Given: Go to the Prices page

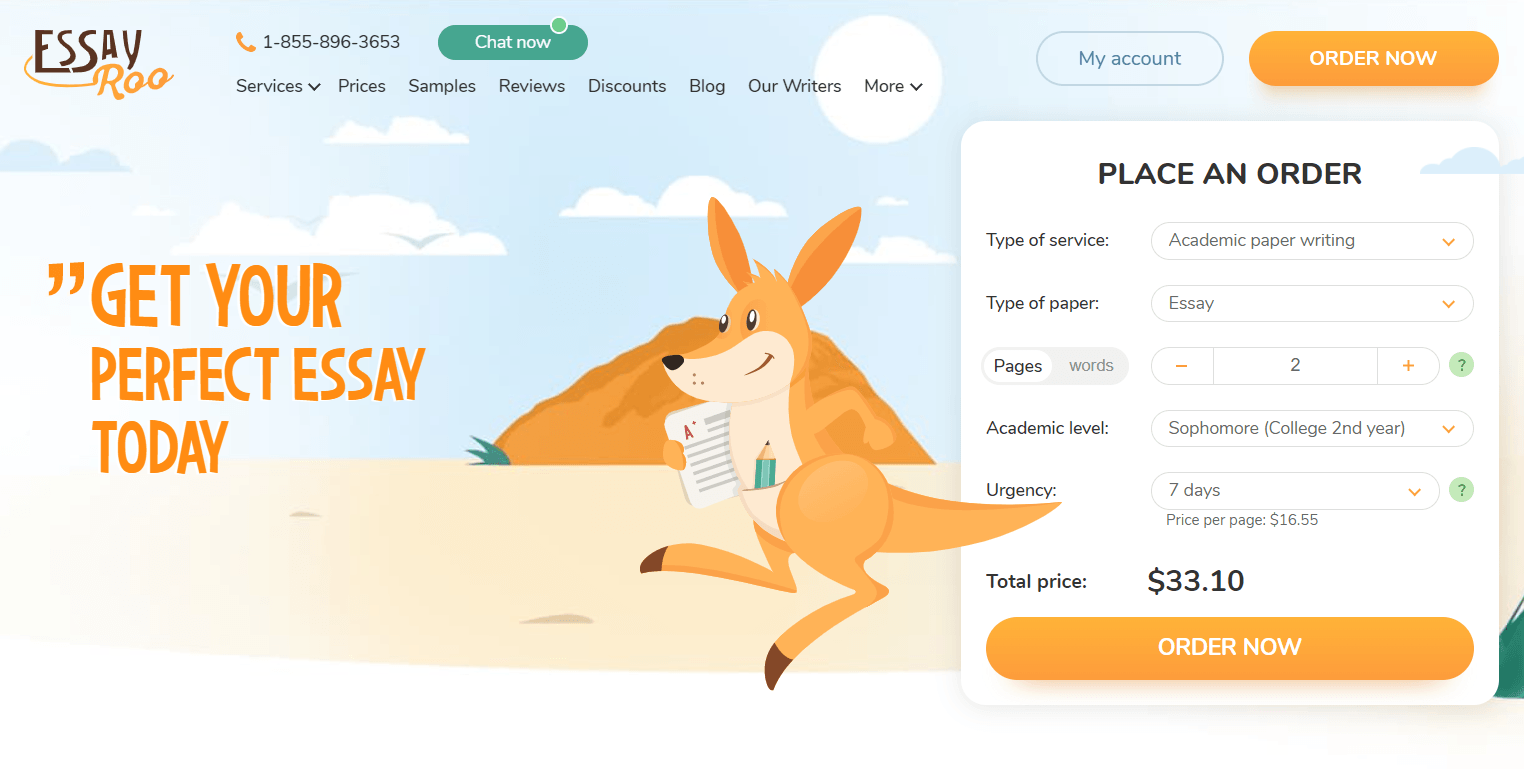Looking at the screenshot, I should (x=362, y=86).
